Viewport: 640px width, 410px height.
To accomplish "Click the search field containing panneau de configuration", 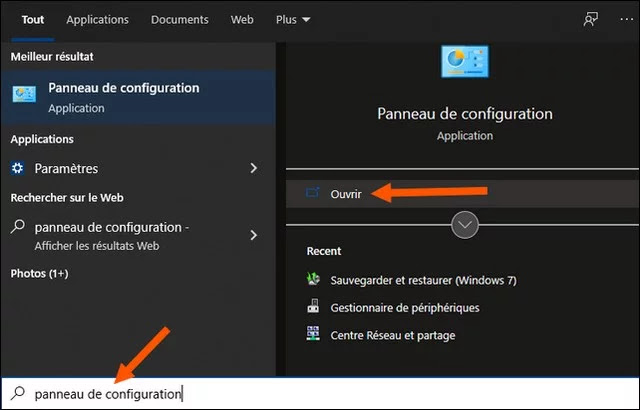I will [x=320, y=394].
